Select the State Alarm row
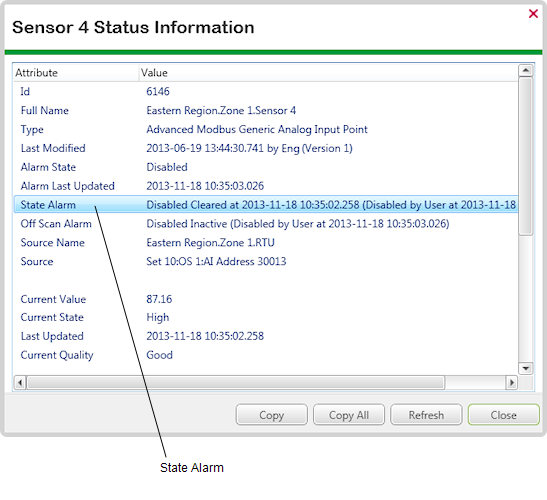547x500 pixels. [x=266, y=204]
